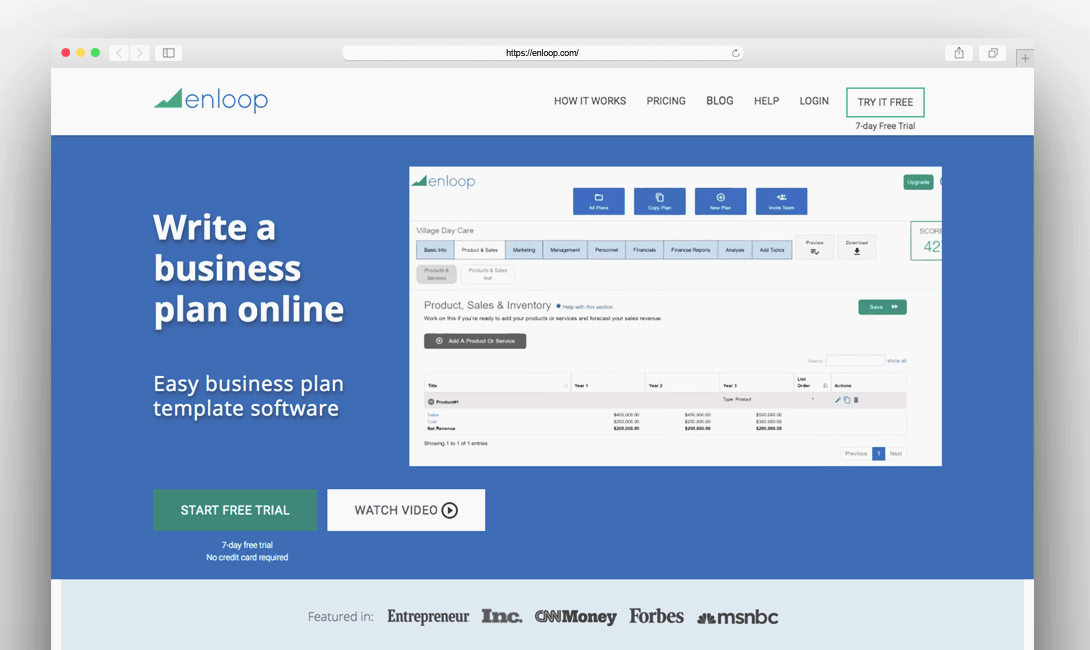Viewport: 1090px width, 650px height.
Task: Select page 1 in pagination
Action: pyautogui.click(x=879, y=453)
